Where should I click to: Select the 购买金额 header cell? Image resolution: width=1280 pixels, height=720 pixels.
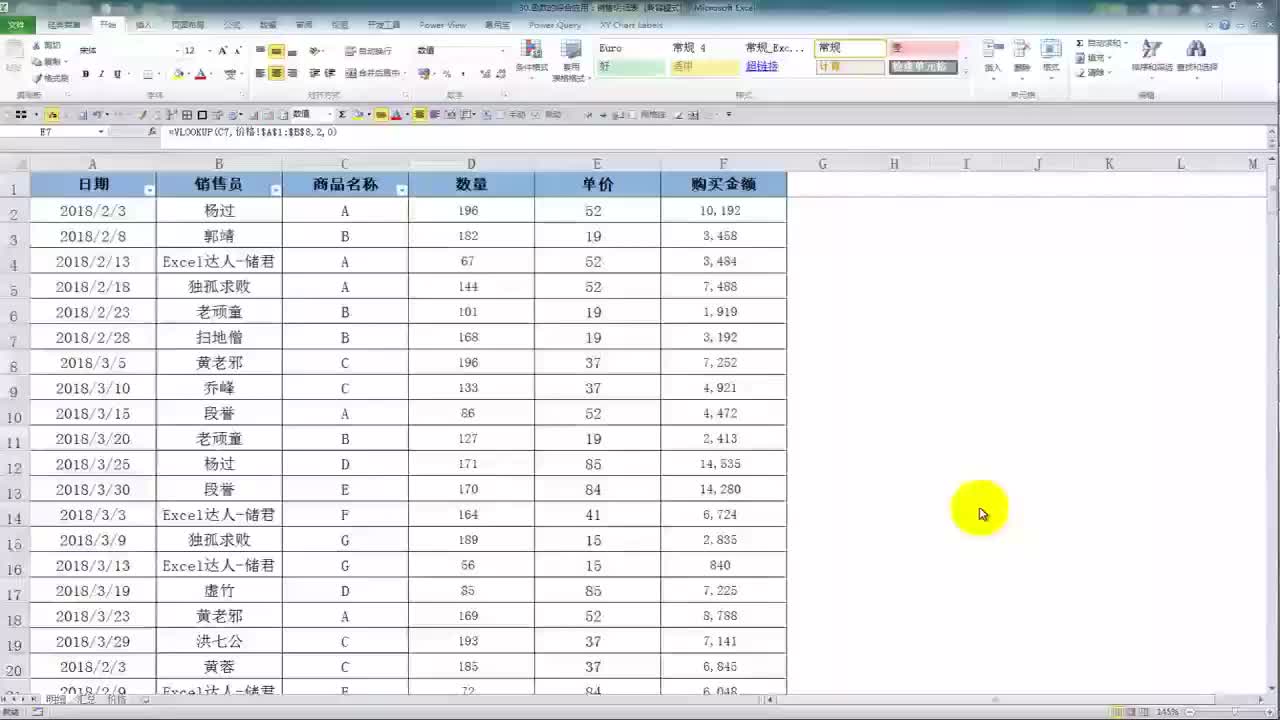[x=723, y=184]
